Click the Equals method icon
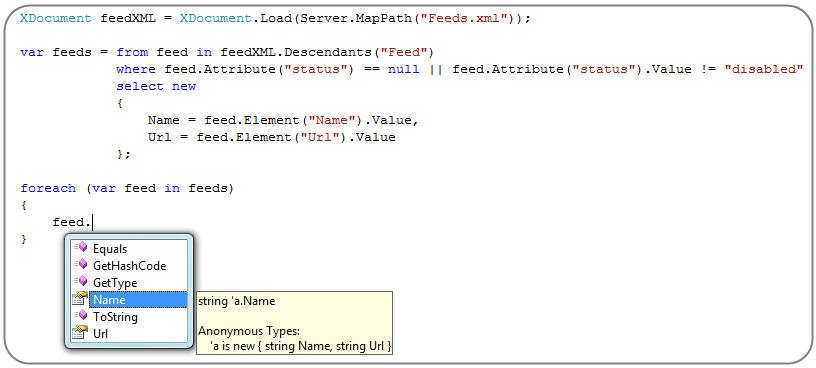Screen dimensions: 816x368 coord(80,248)
